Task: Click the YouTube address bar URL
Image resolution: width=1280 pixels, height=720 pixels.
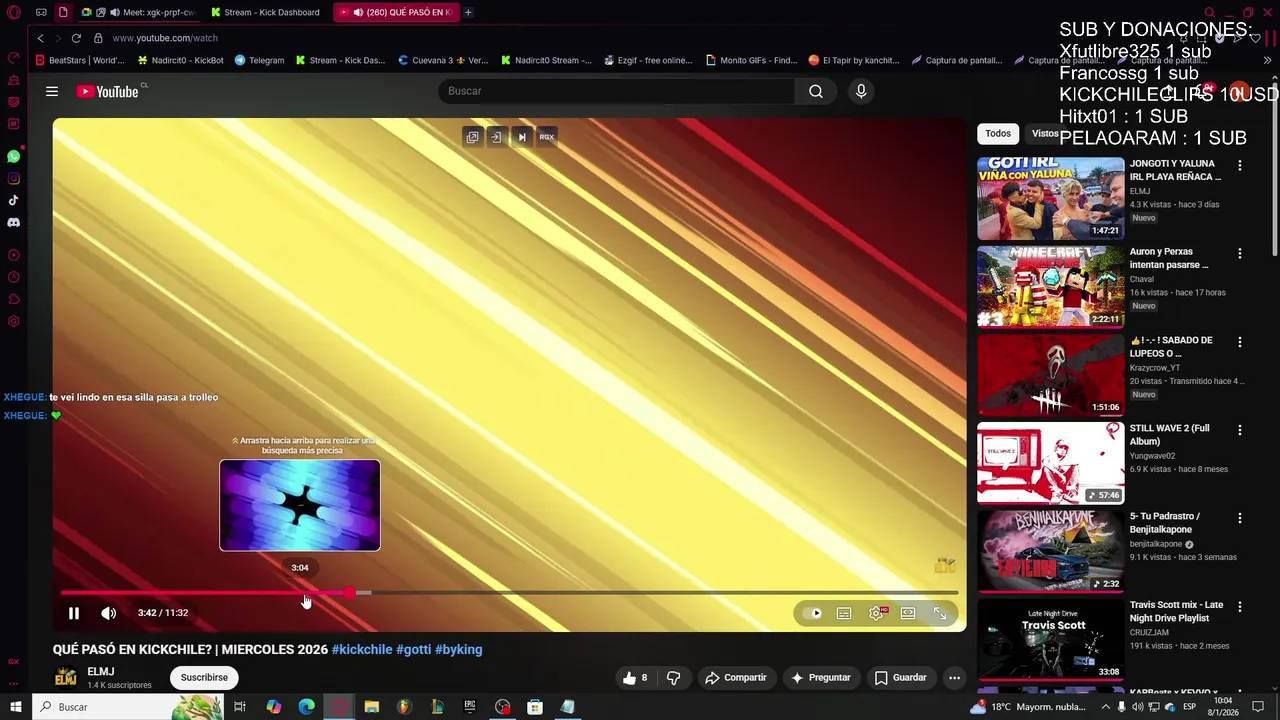Action: click(x=165, y=38)
